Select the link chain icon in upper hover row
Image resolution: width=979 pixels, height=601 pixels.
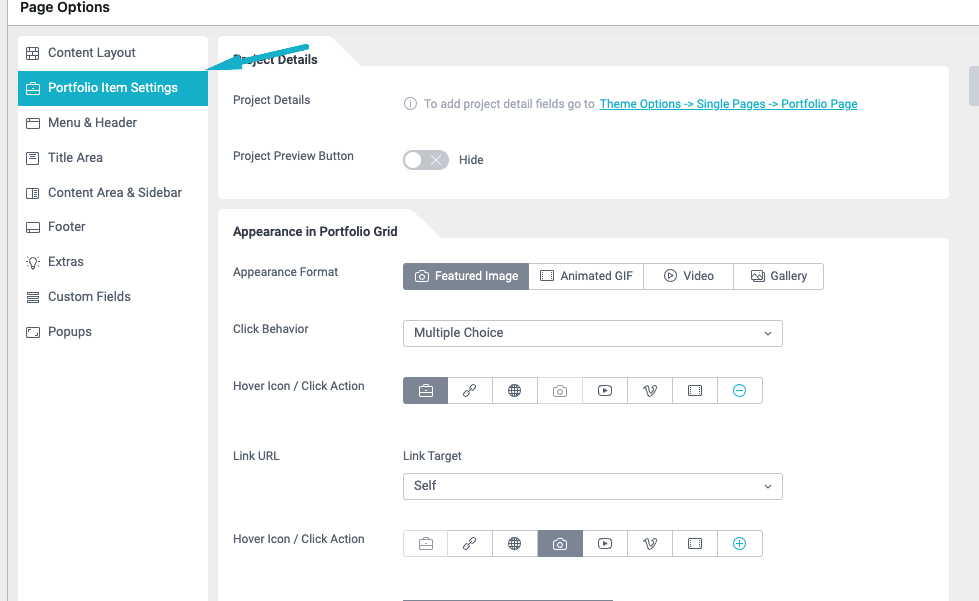click(470, 391)
